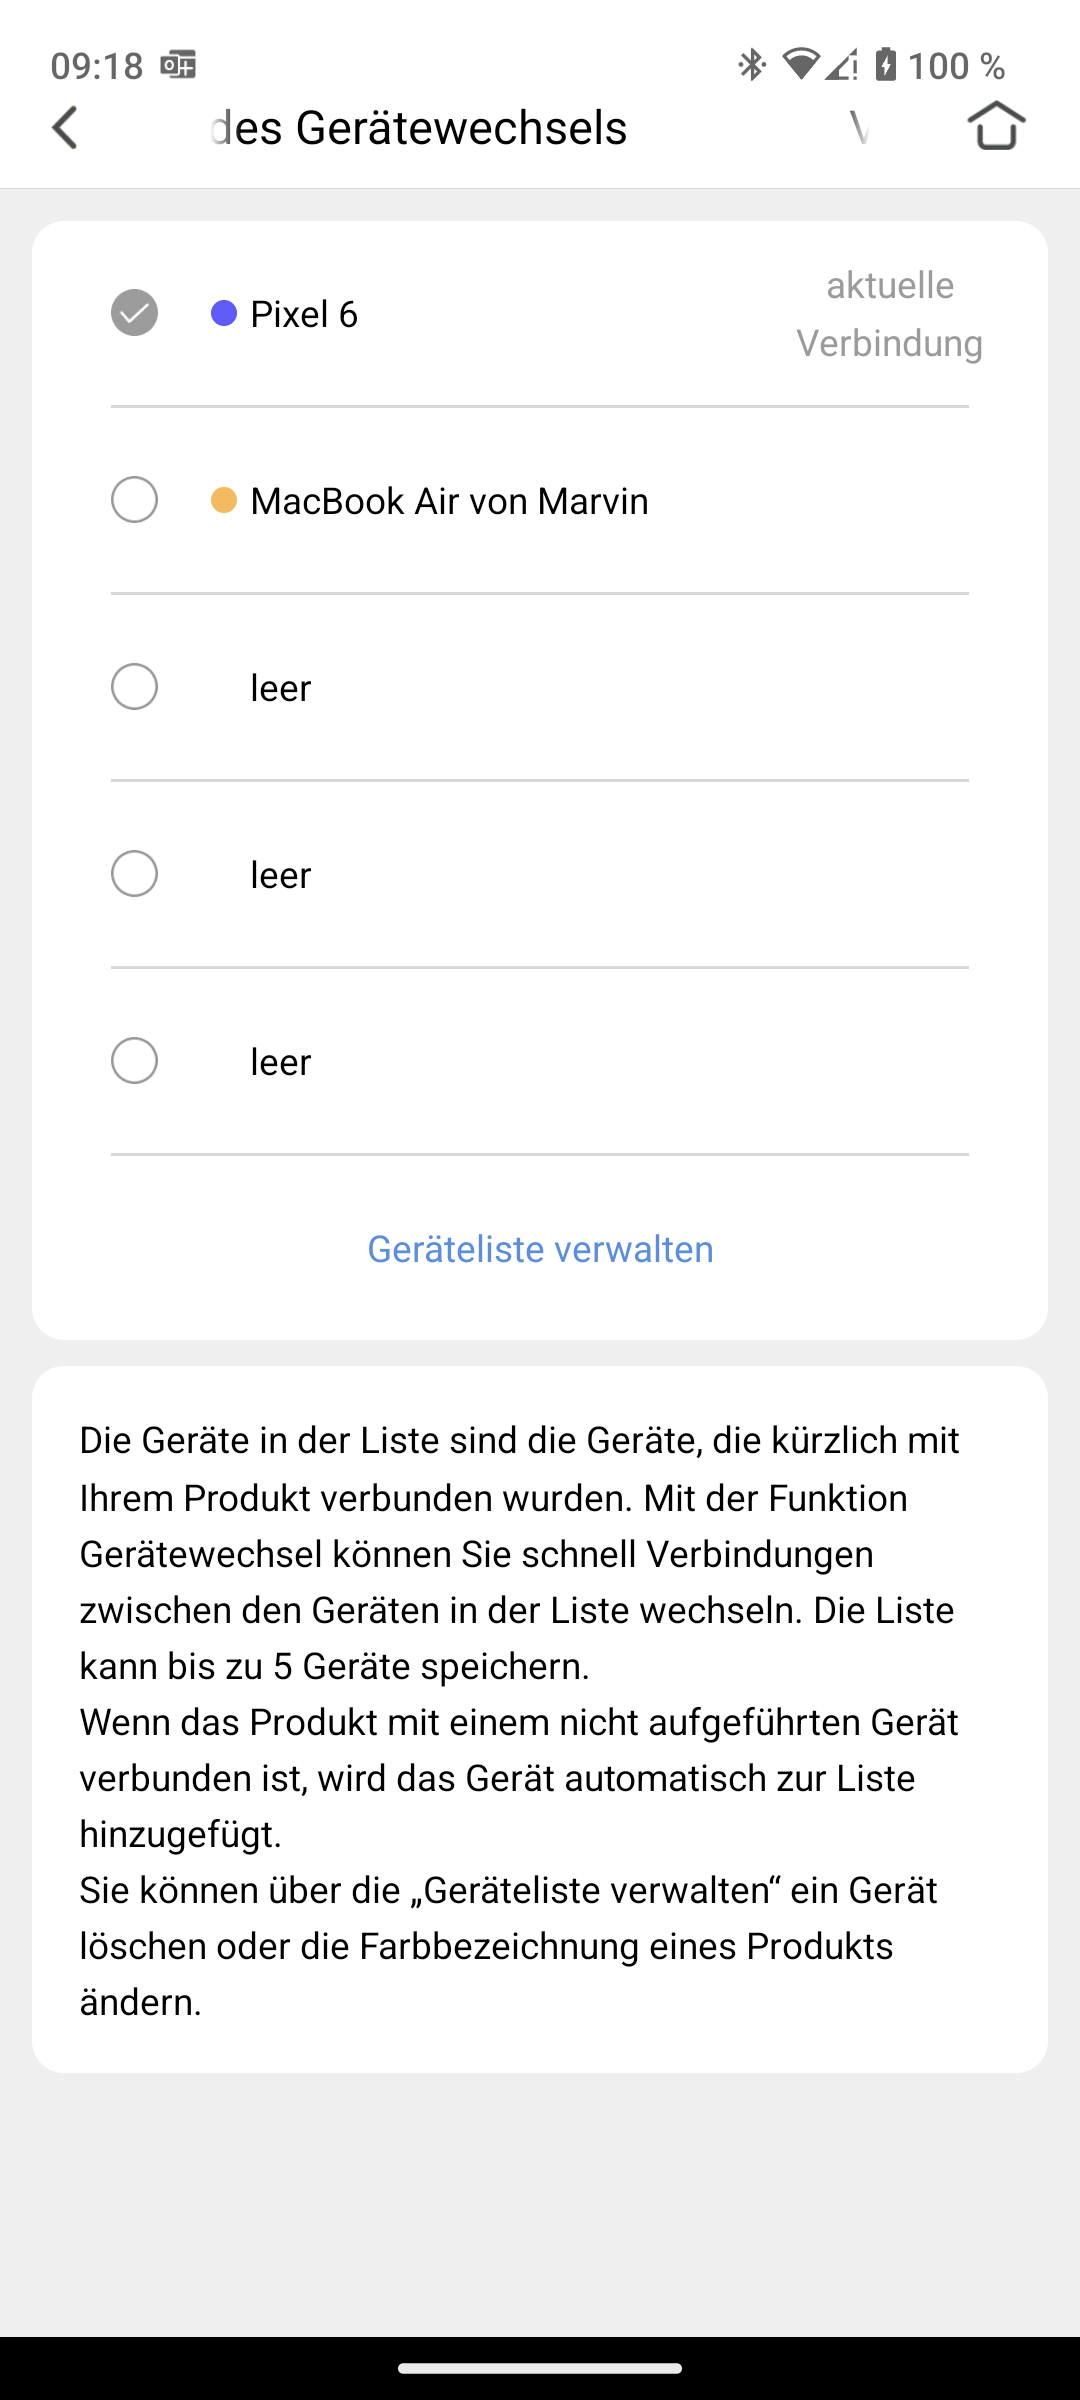
Task: Tap the Pixel 6 device name
Action: 304,314
